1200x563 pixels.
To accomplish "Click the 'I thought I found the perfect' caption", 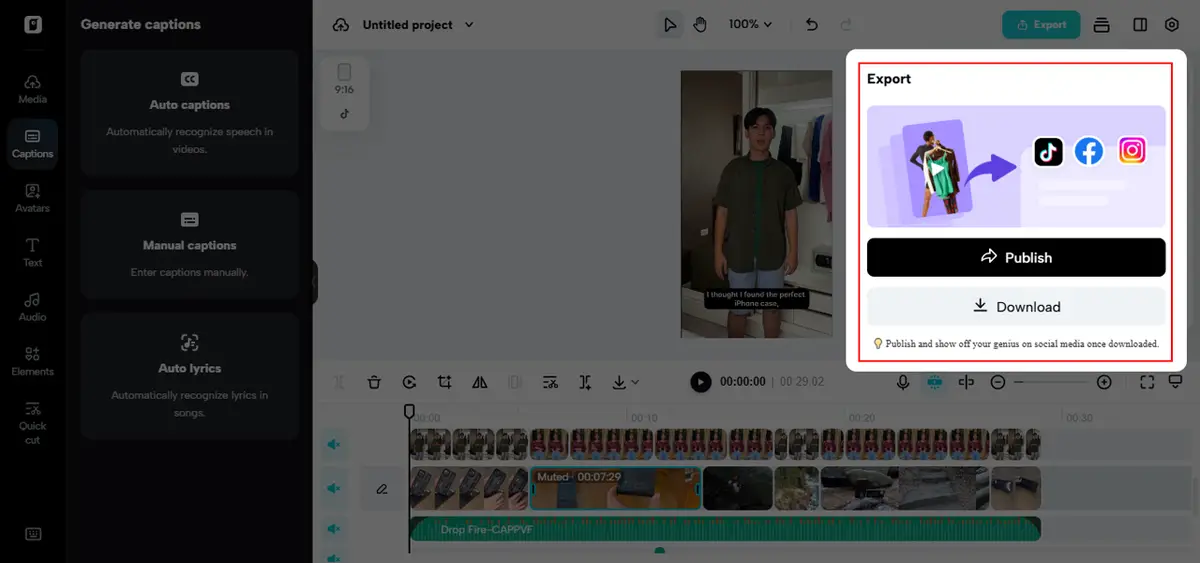I will click(x=756, y=300).
